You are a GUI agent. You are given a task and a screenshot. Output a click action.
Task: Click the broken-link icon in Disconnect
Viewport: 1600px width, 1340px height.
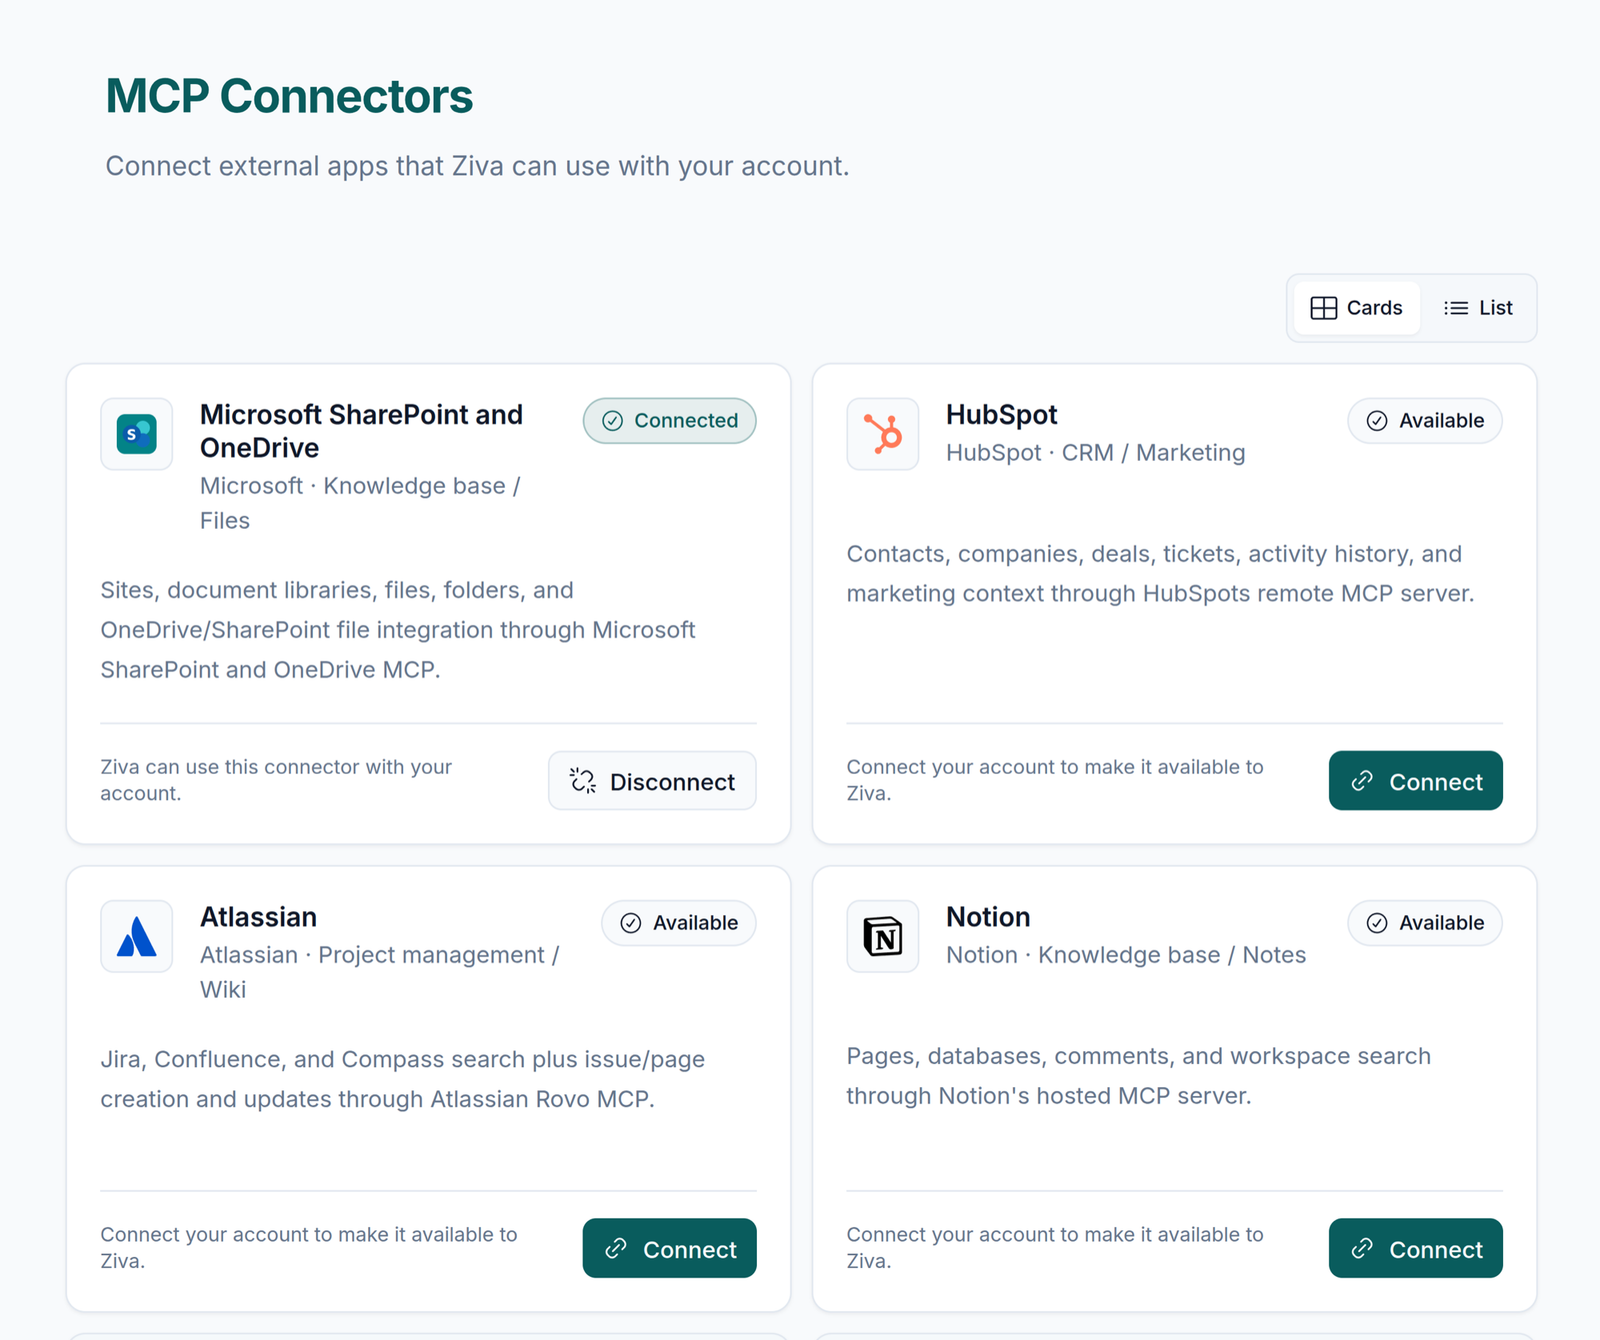click(x=583, y=781)
